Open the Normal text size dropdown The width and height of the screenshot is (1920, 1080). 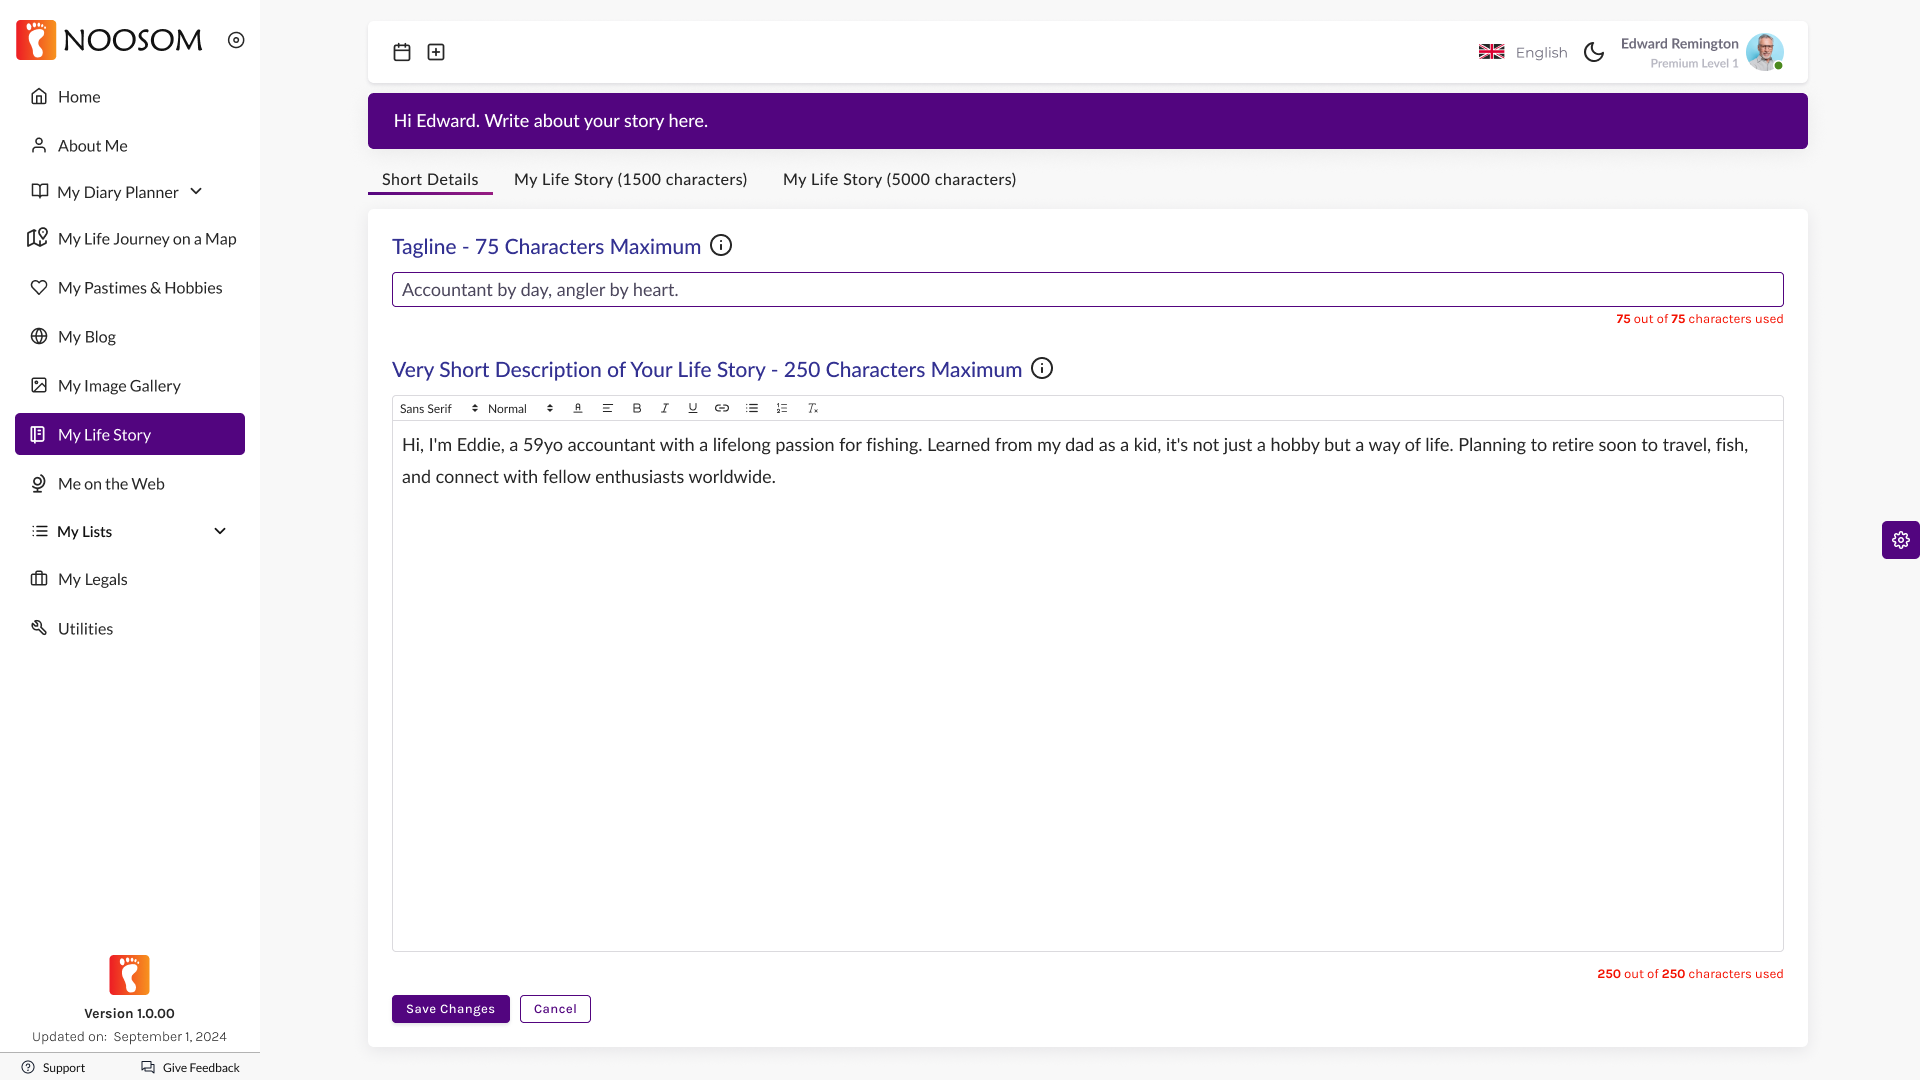[520, 408]
